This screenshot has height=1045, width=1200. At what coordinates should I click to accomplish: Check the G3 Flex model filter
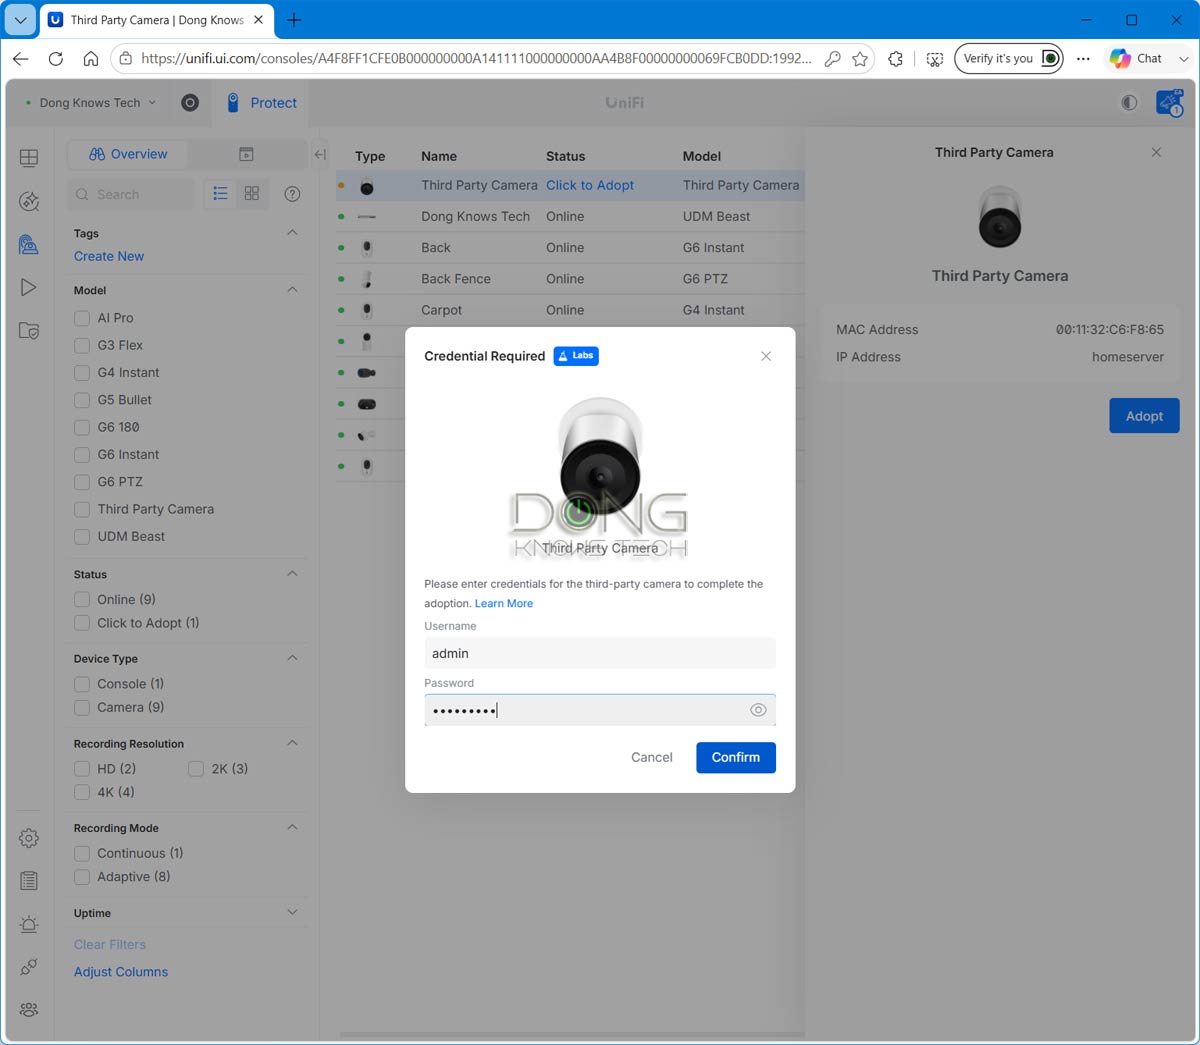tap(82, 345)
